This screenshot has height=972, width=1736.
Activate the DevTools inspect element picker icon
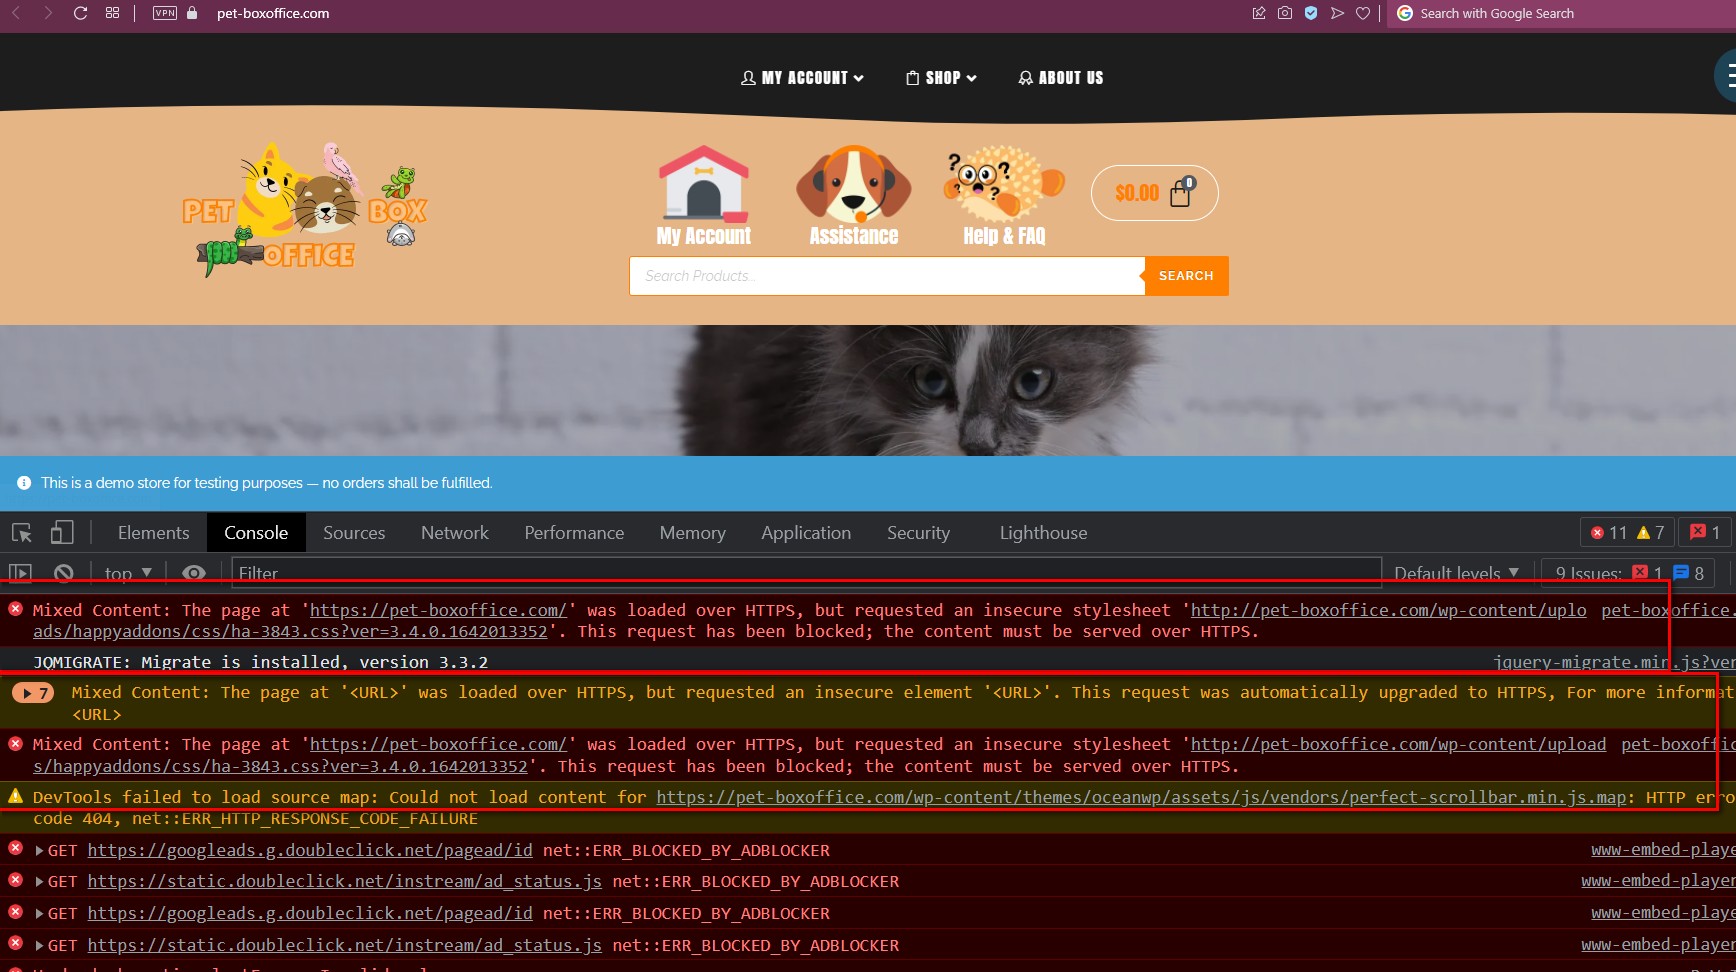[x=22, y=533]
